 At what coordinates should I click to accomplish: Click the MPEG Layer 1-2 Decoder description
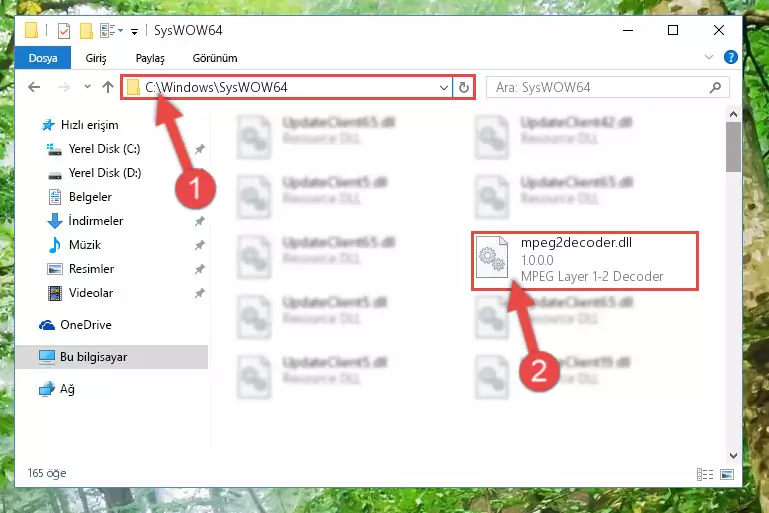click(x=592, y=277)
